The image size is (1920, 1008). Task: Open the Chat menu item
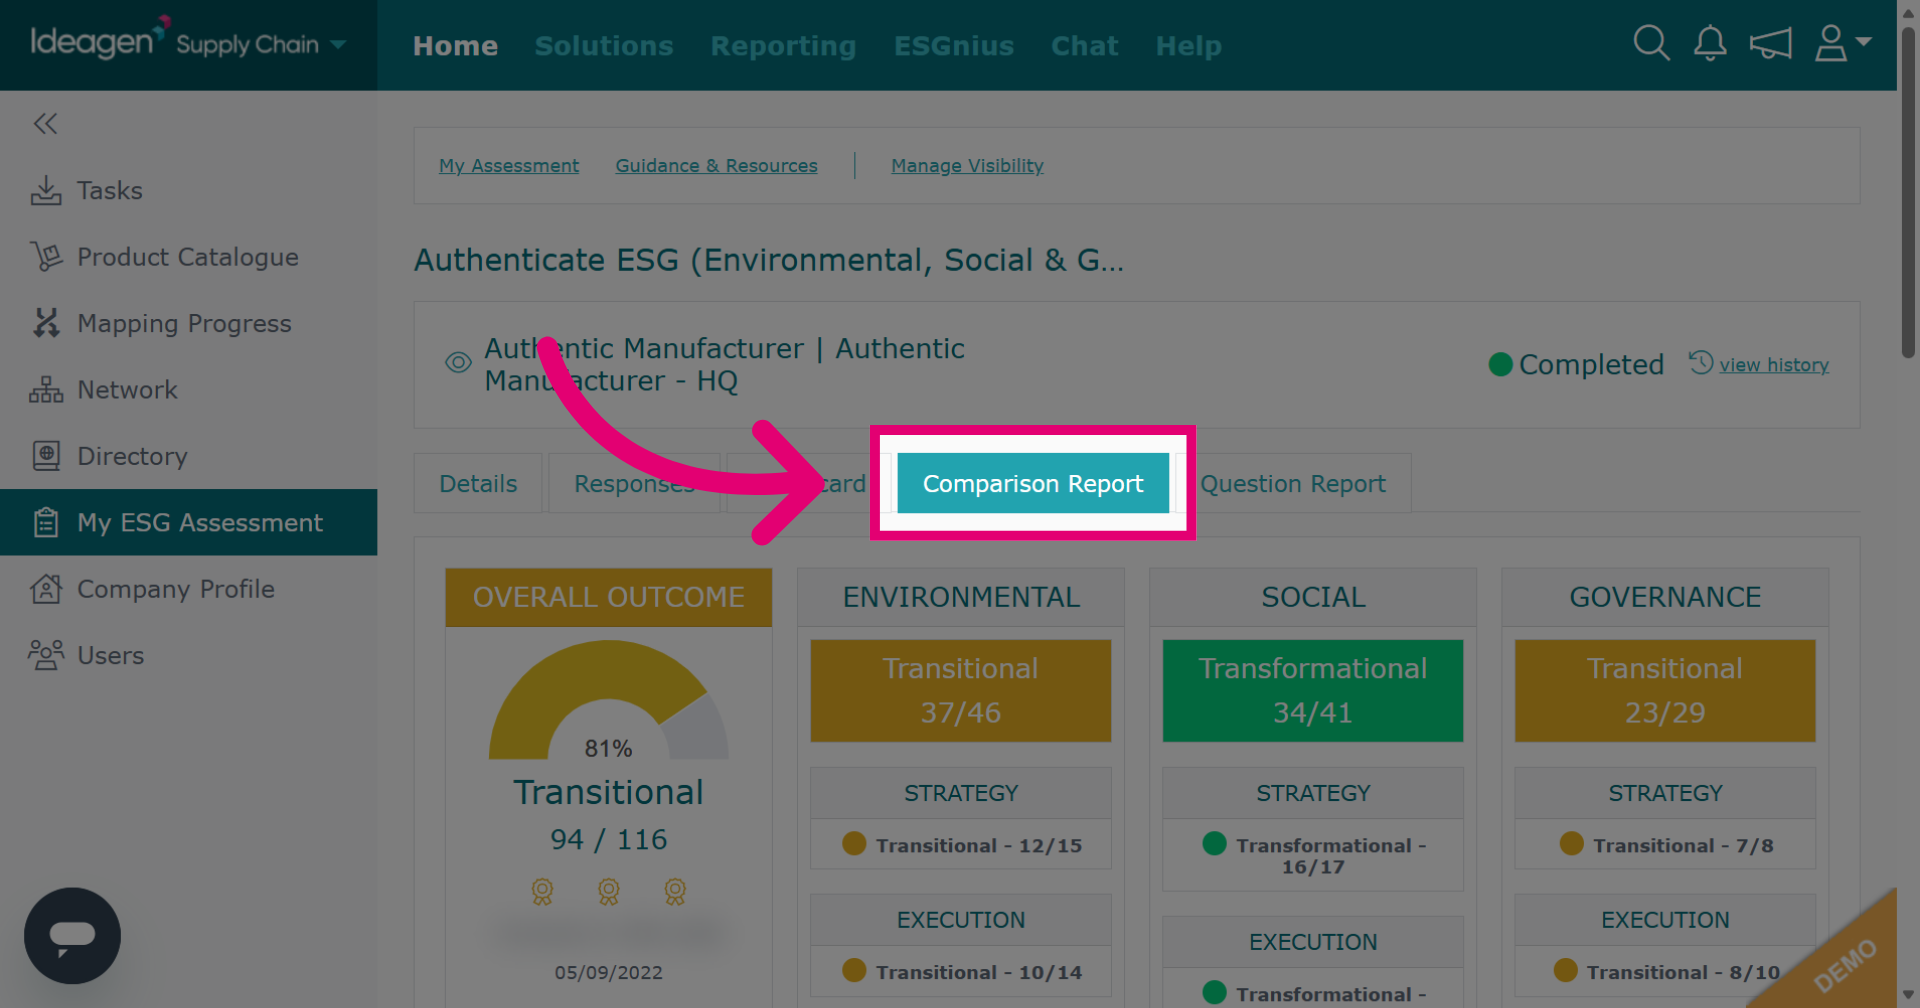coord(1085,46)
